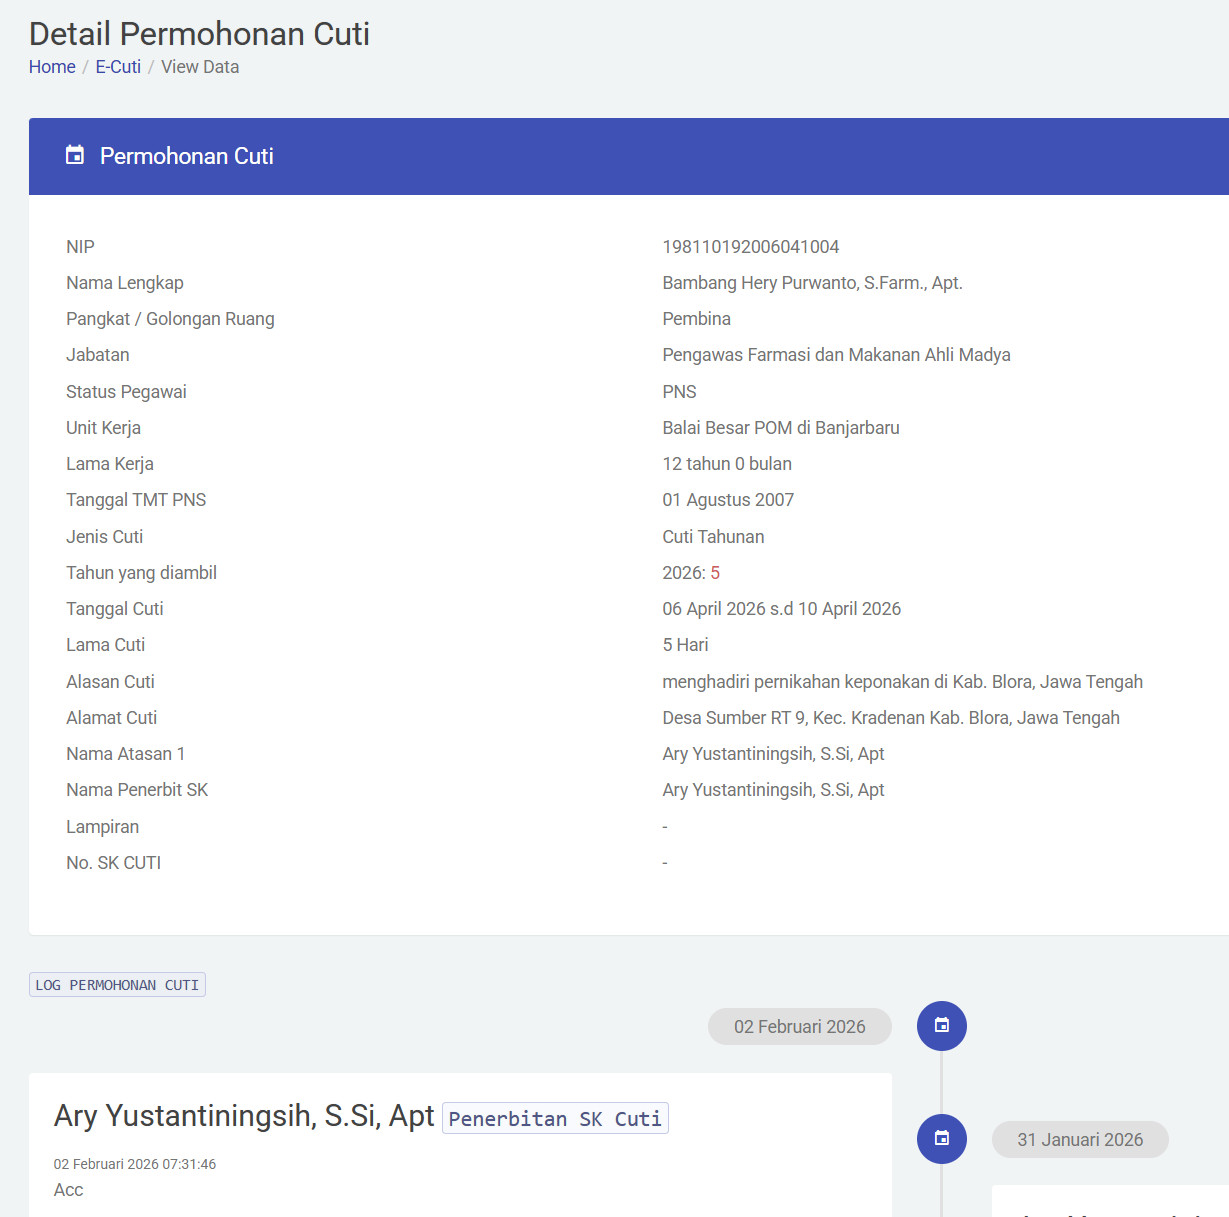Screen dimensions: 1229x1217
Task: Click the Permohonan Cuti panel header title
Action: pos(187,156)
